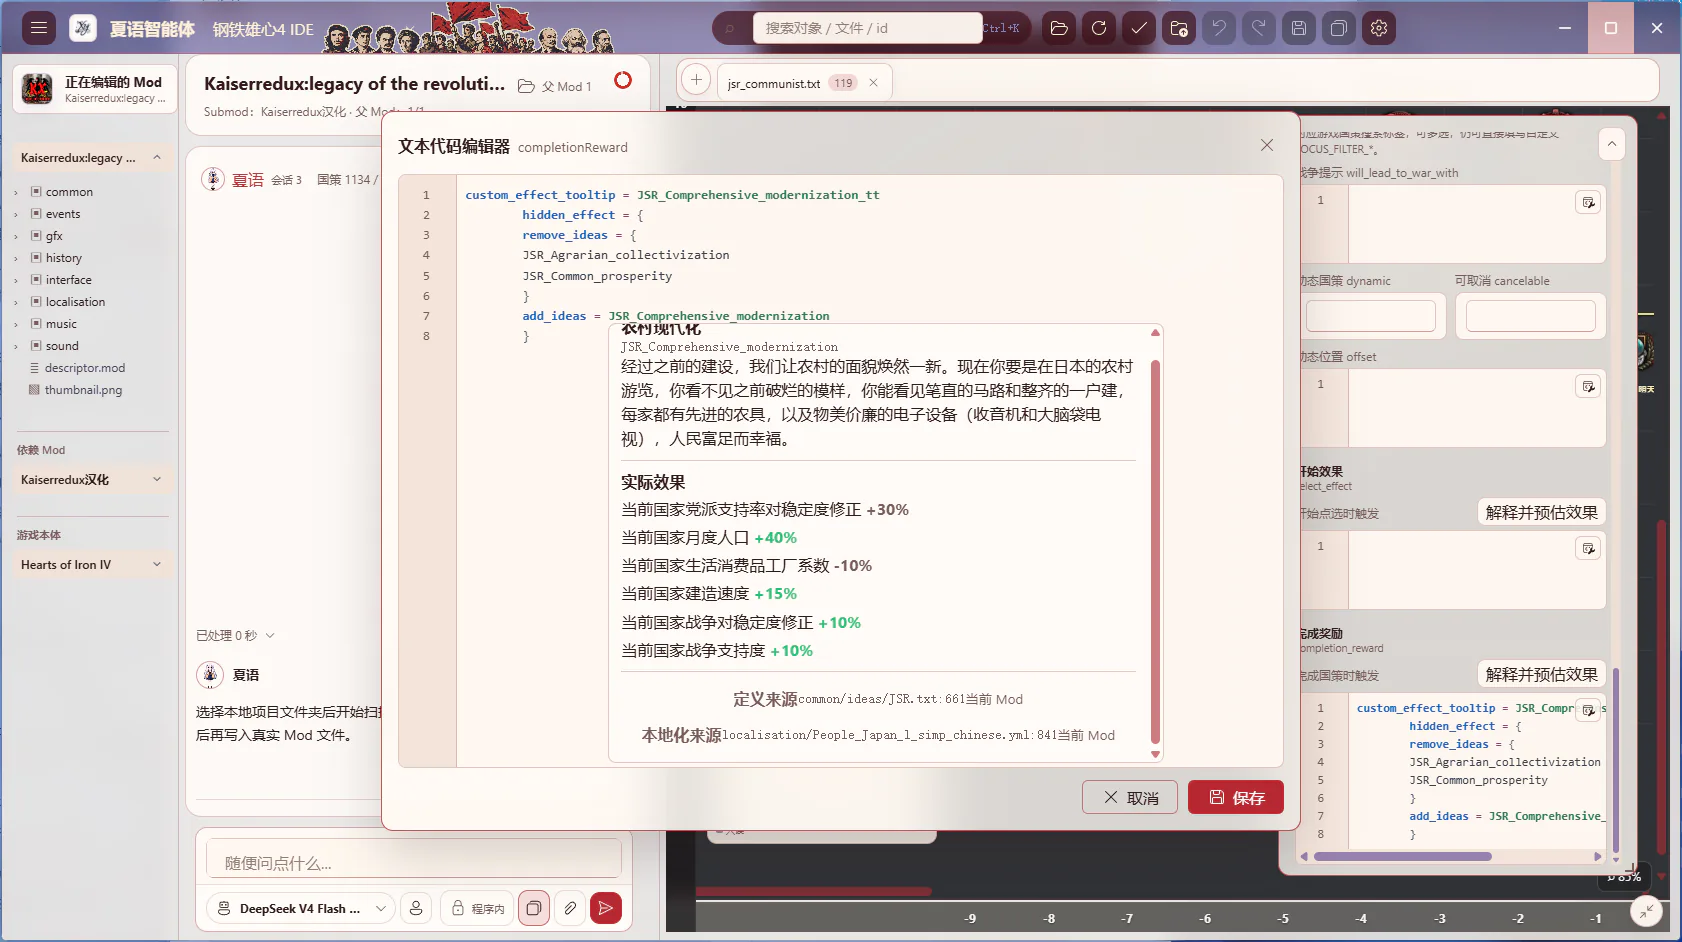Collapse the right properties panel section
The image size is (1682, 942).
click(x=1612, y=144)
